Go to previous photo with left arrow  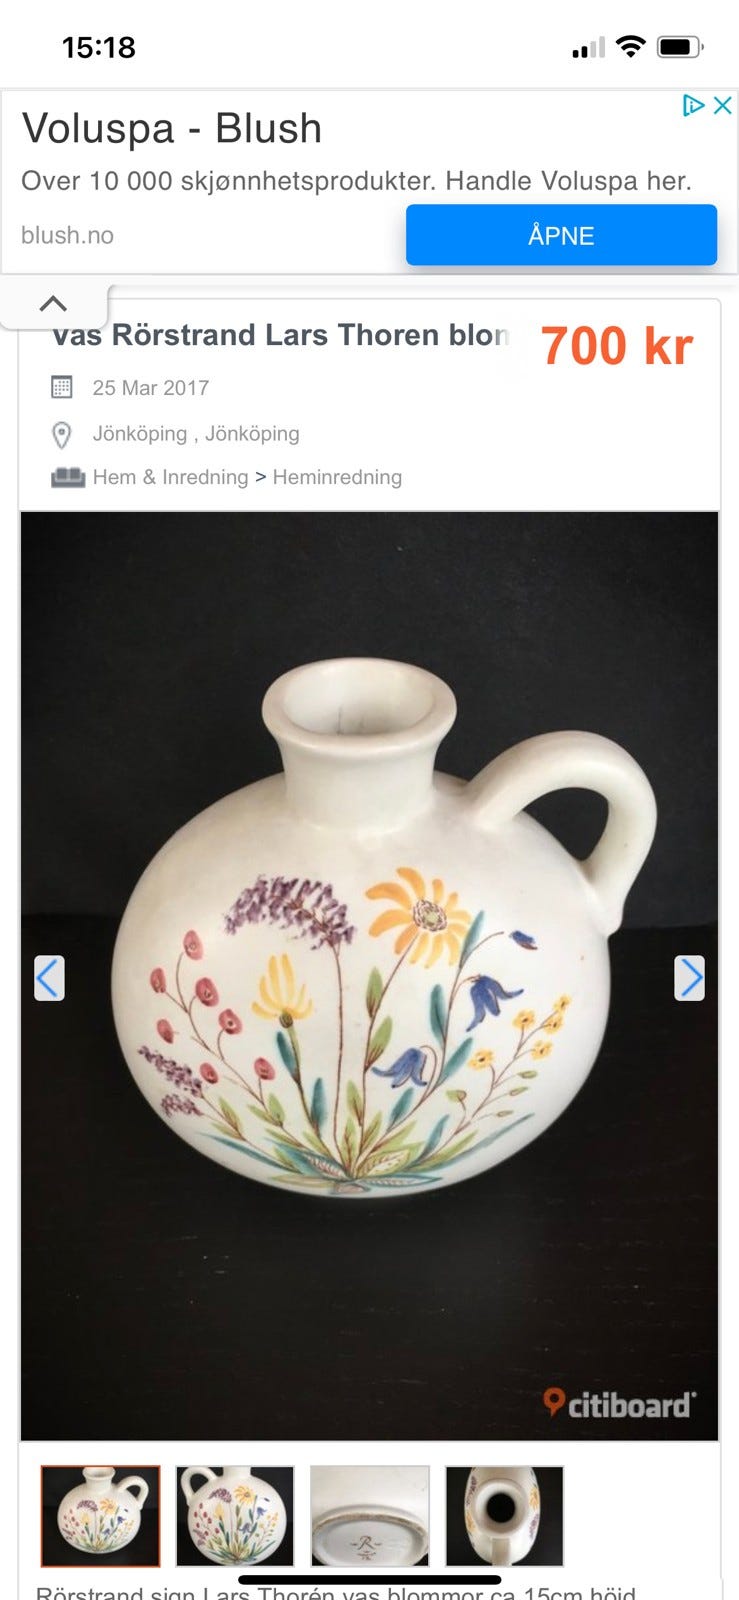point(50,978)
